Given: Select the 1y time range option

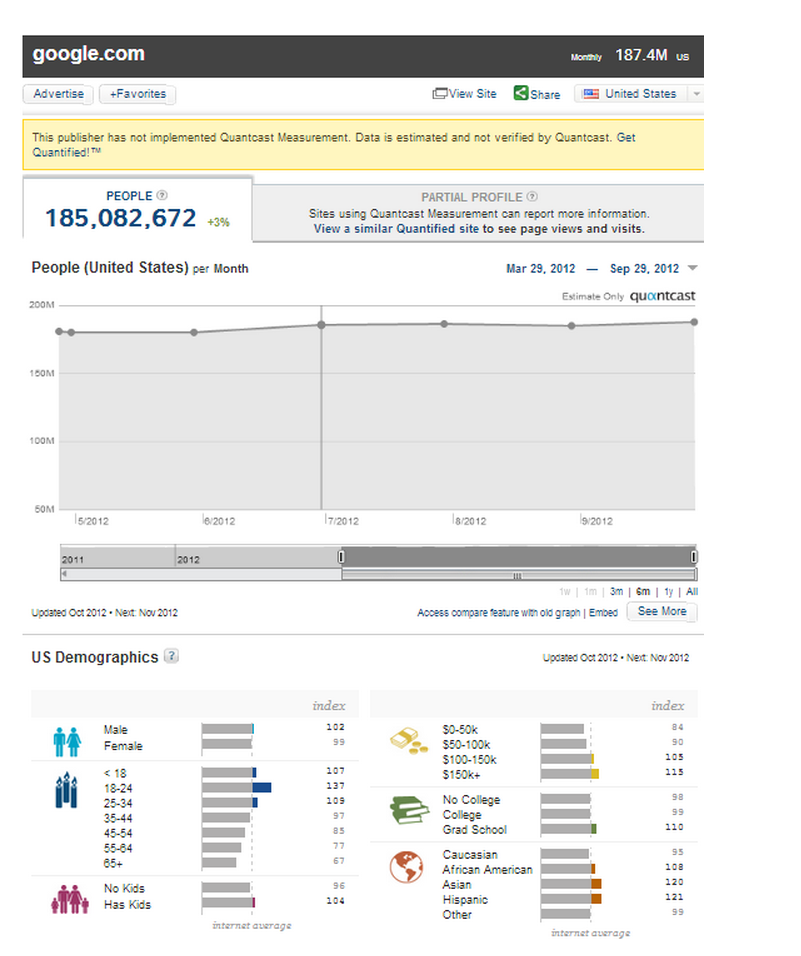Looking at the screenshot, I should point(668,592).
